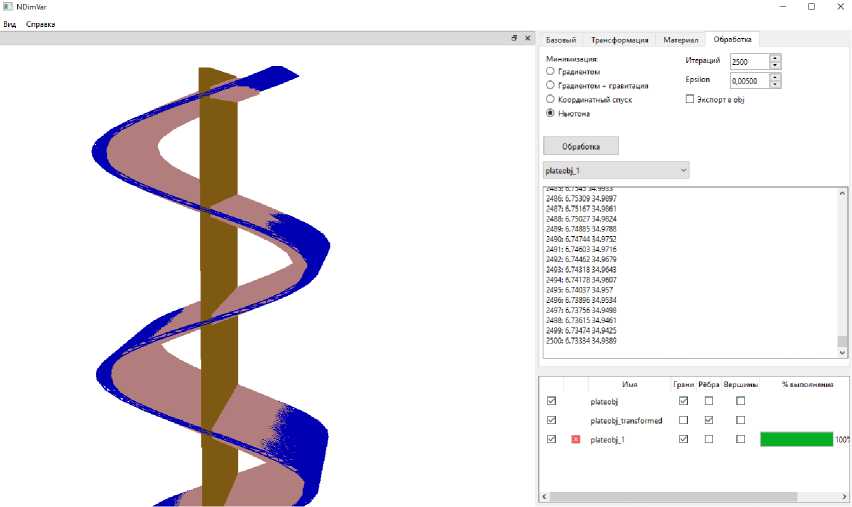Click log line beginning with 2499:
The height and width of the screenshot is (507, 852).
click(581, 330)
